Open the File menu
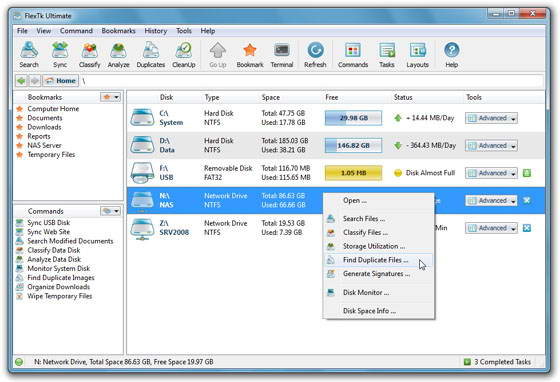The width and height of the screenshot is (560, 382). point(22,31)
